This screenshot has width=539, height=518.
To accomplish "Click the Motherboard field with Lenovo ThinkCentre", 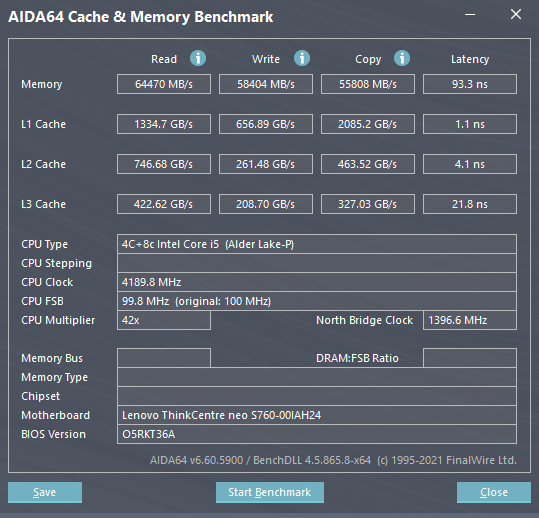I will (317, 415).
